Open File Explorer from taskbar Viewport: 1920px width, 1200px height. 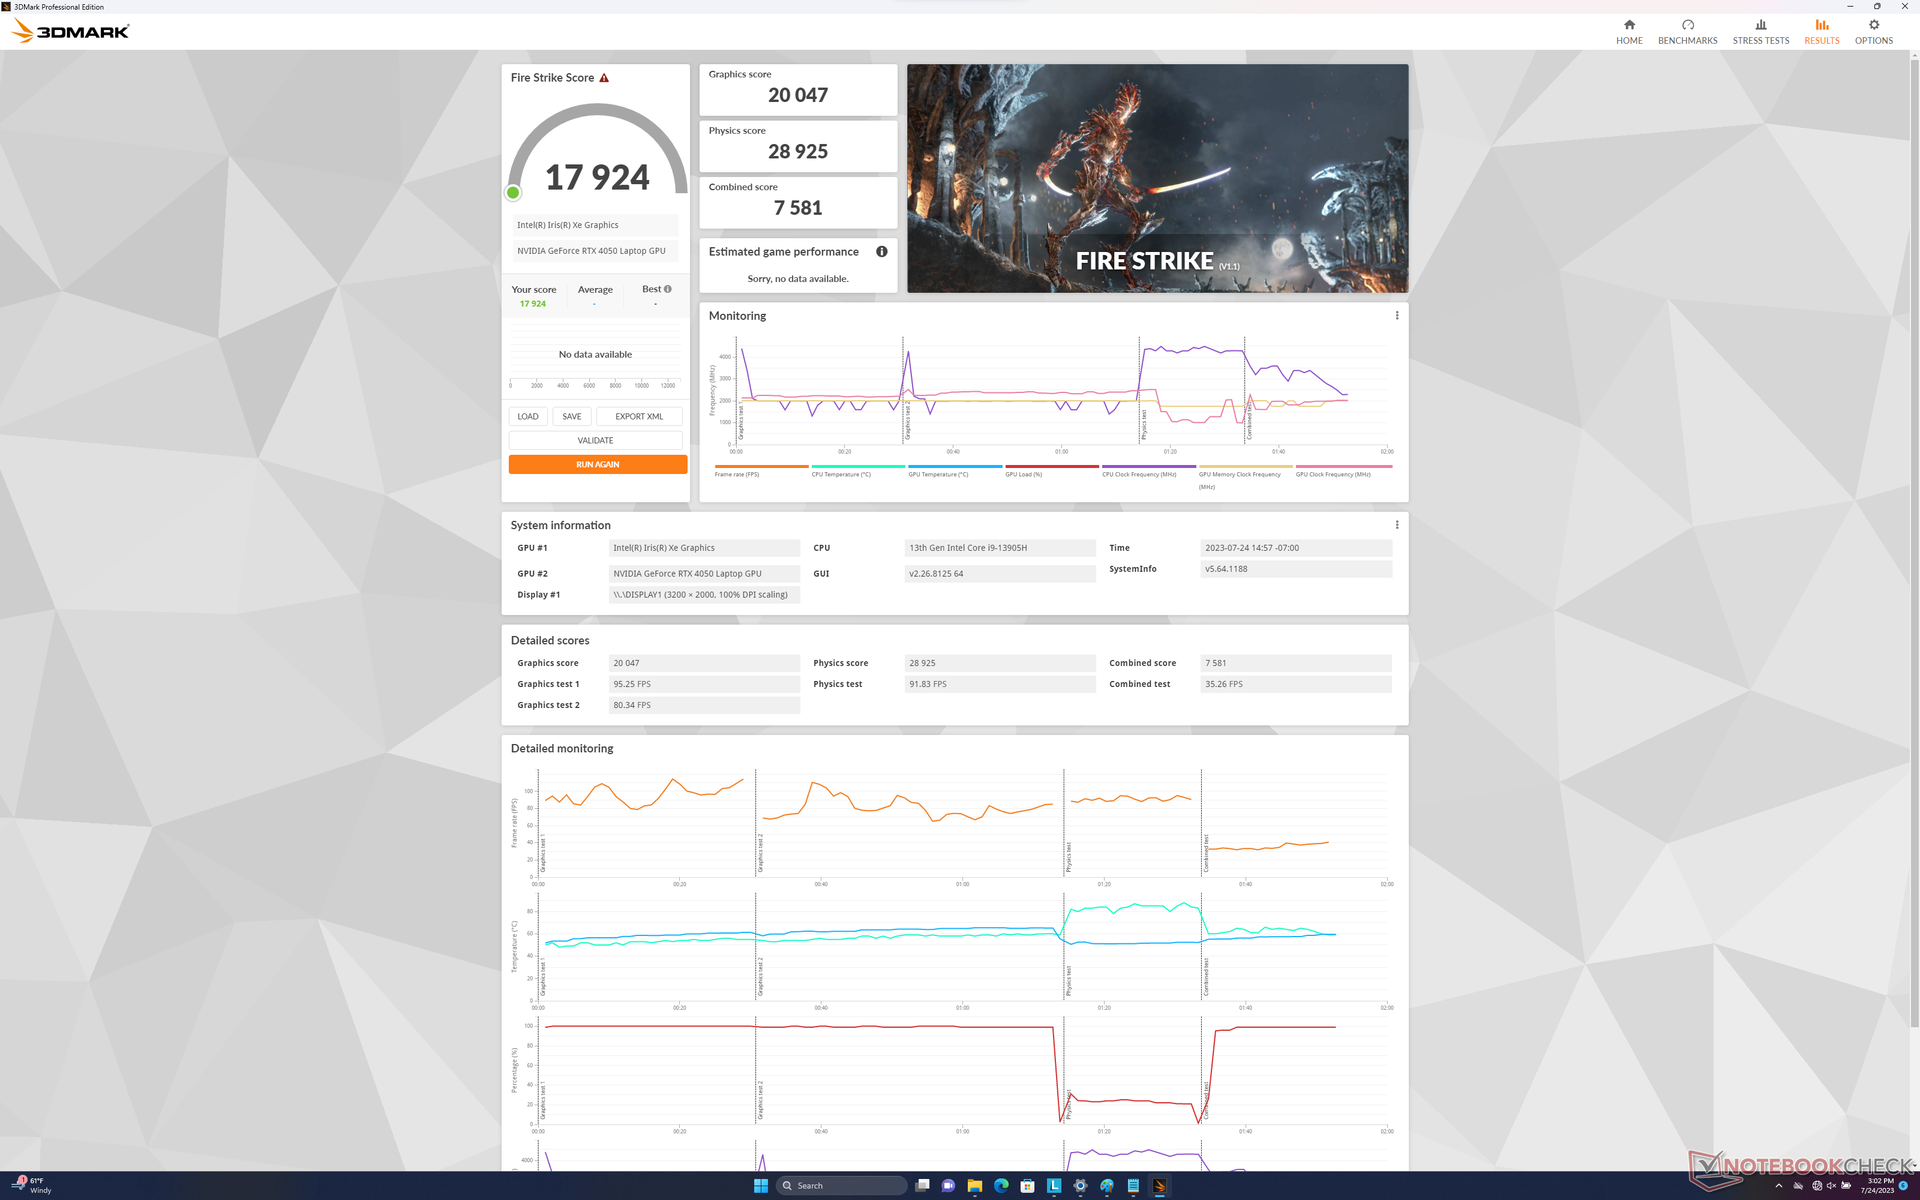click(x=974, y=1186)
